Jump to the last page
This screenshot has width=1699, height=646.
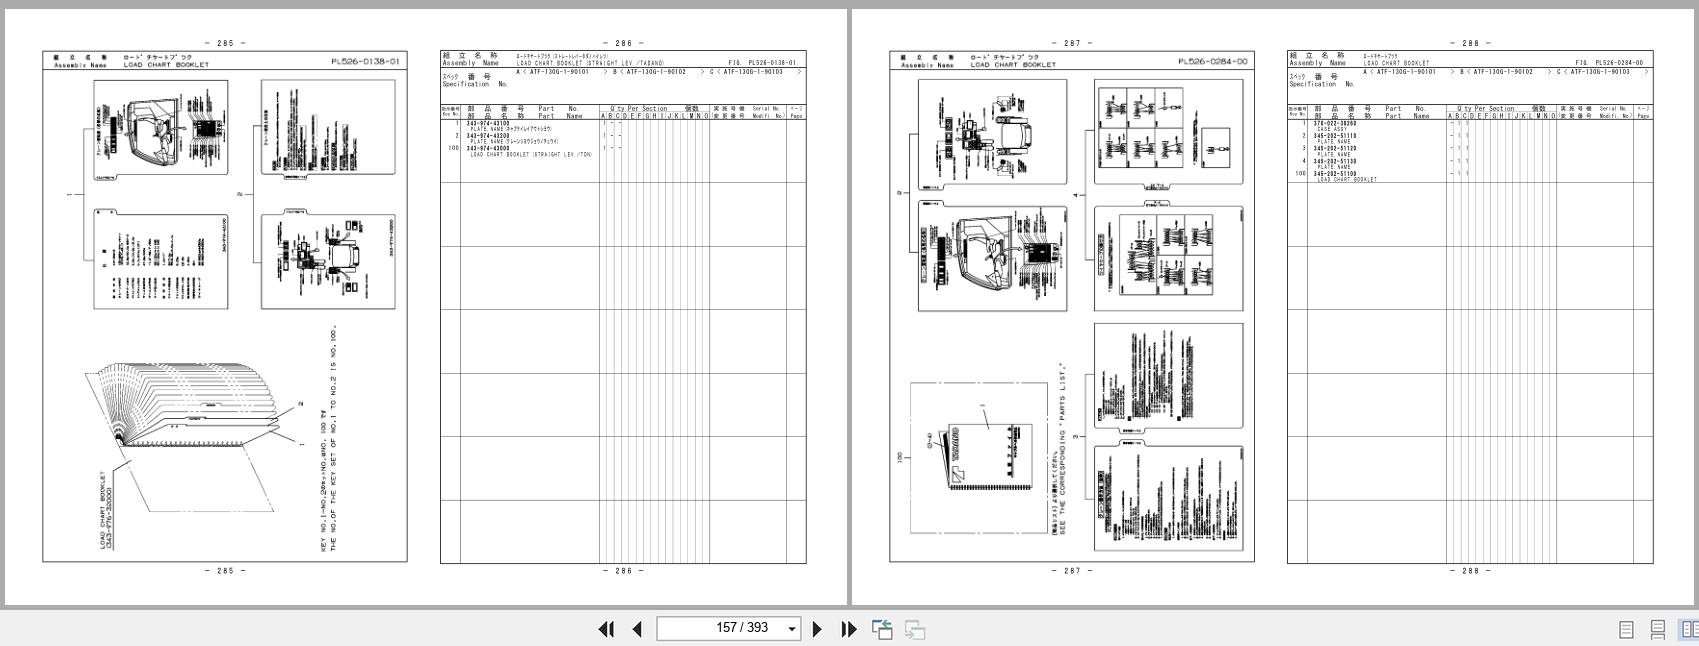(849, 629)
